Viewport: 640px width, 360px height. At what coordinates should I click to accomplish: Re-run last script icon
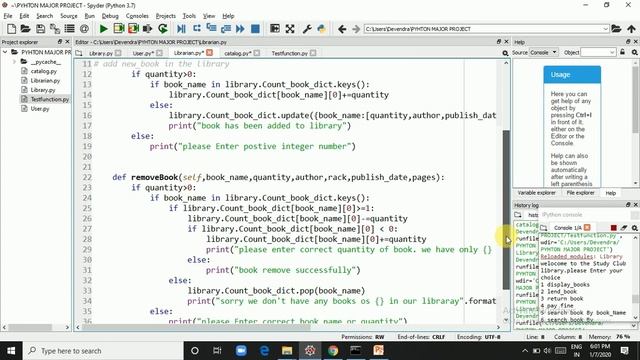[162, 29]
